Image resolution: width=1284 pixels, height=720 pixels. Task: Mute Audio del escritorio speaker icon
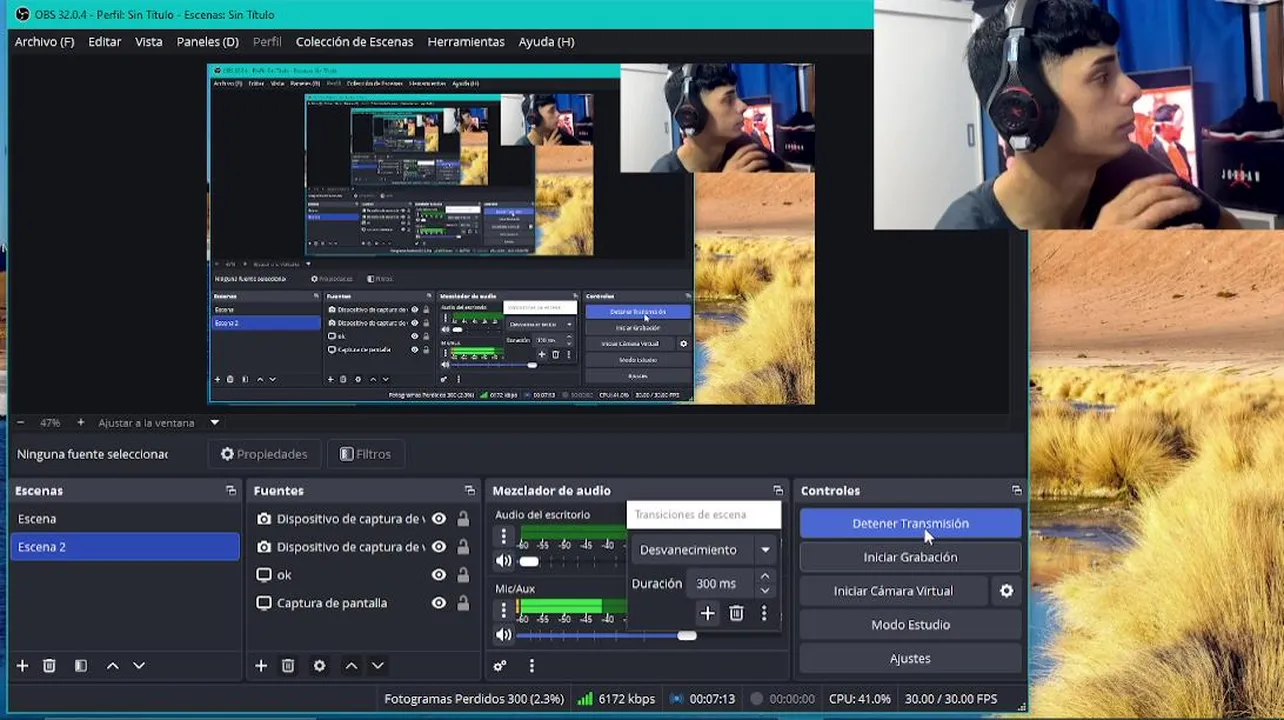504,561
